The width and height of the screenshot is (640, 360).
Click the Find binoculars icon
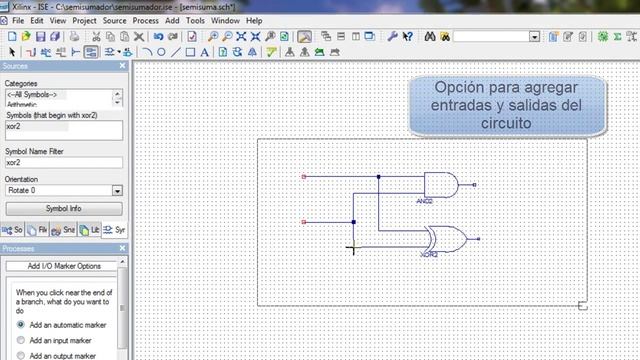point(430,37)
